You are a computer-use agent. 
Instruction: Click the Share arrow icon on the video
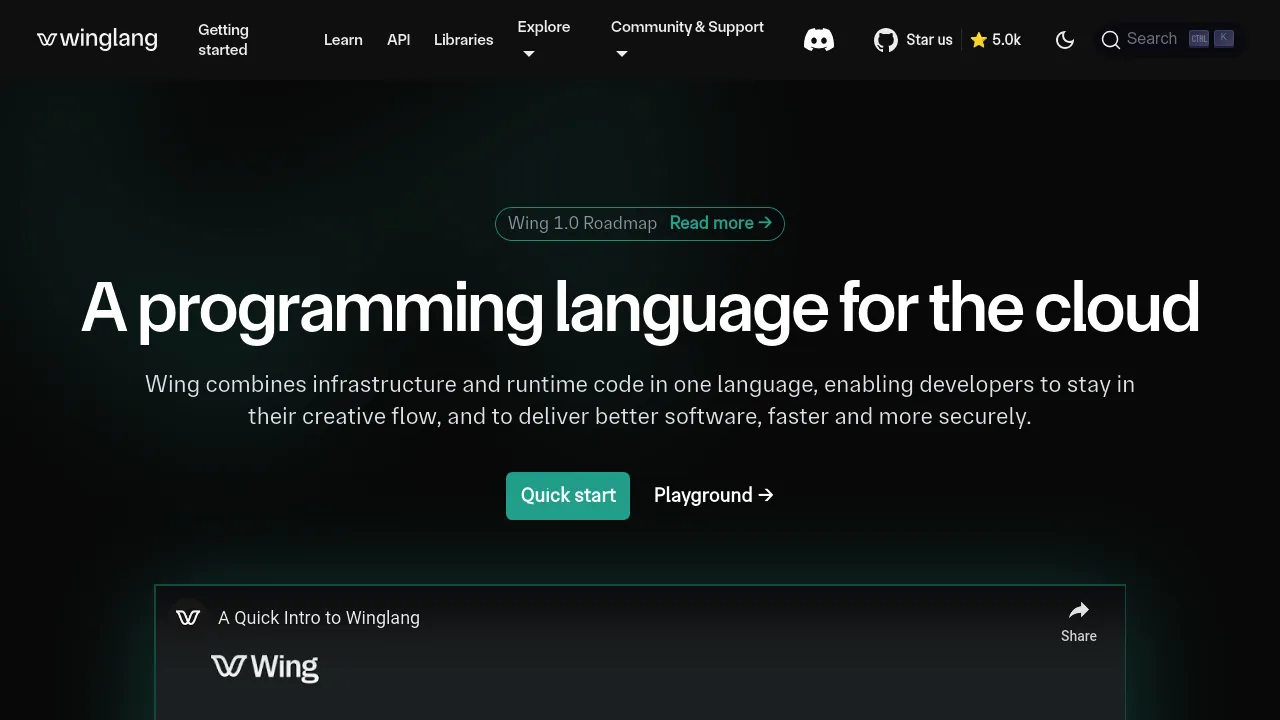coord(1079,610)
